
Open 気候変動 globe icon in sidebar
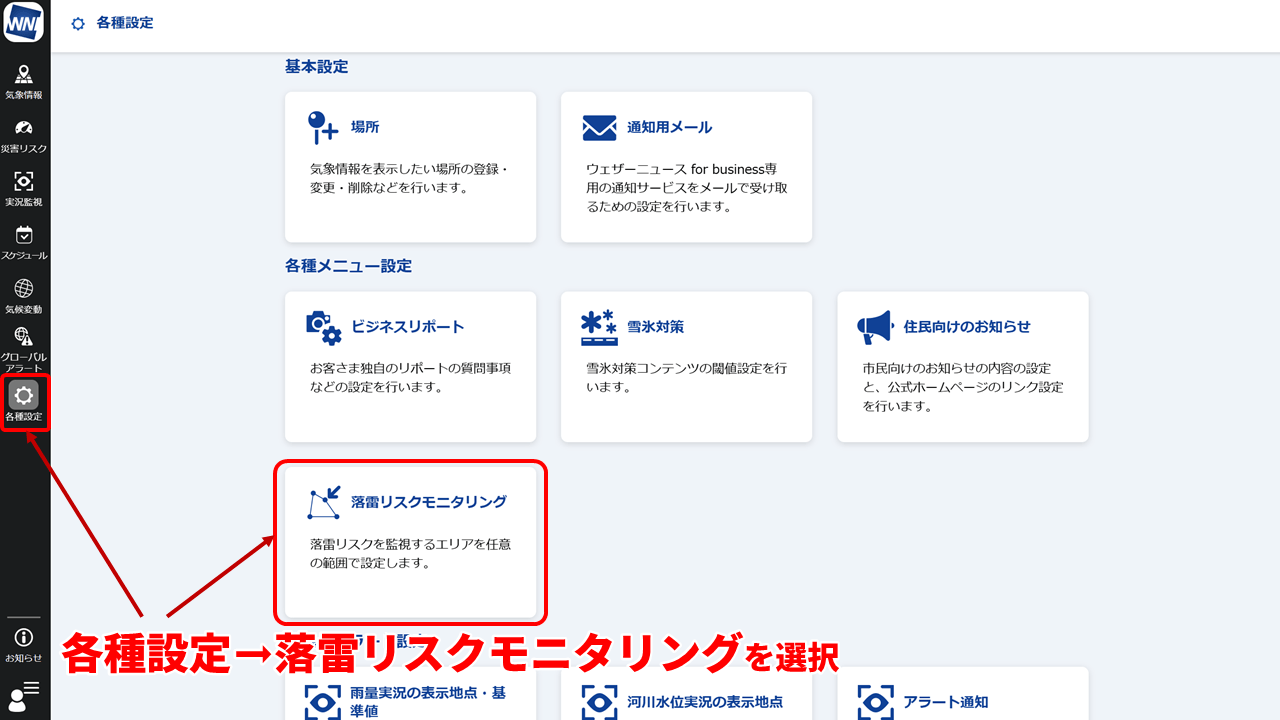24,295
